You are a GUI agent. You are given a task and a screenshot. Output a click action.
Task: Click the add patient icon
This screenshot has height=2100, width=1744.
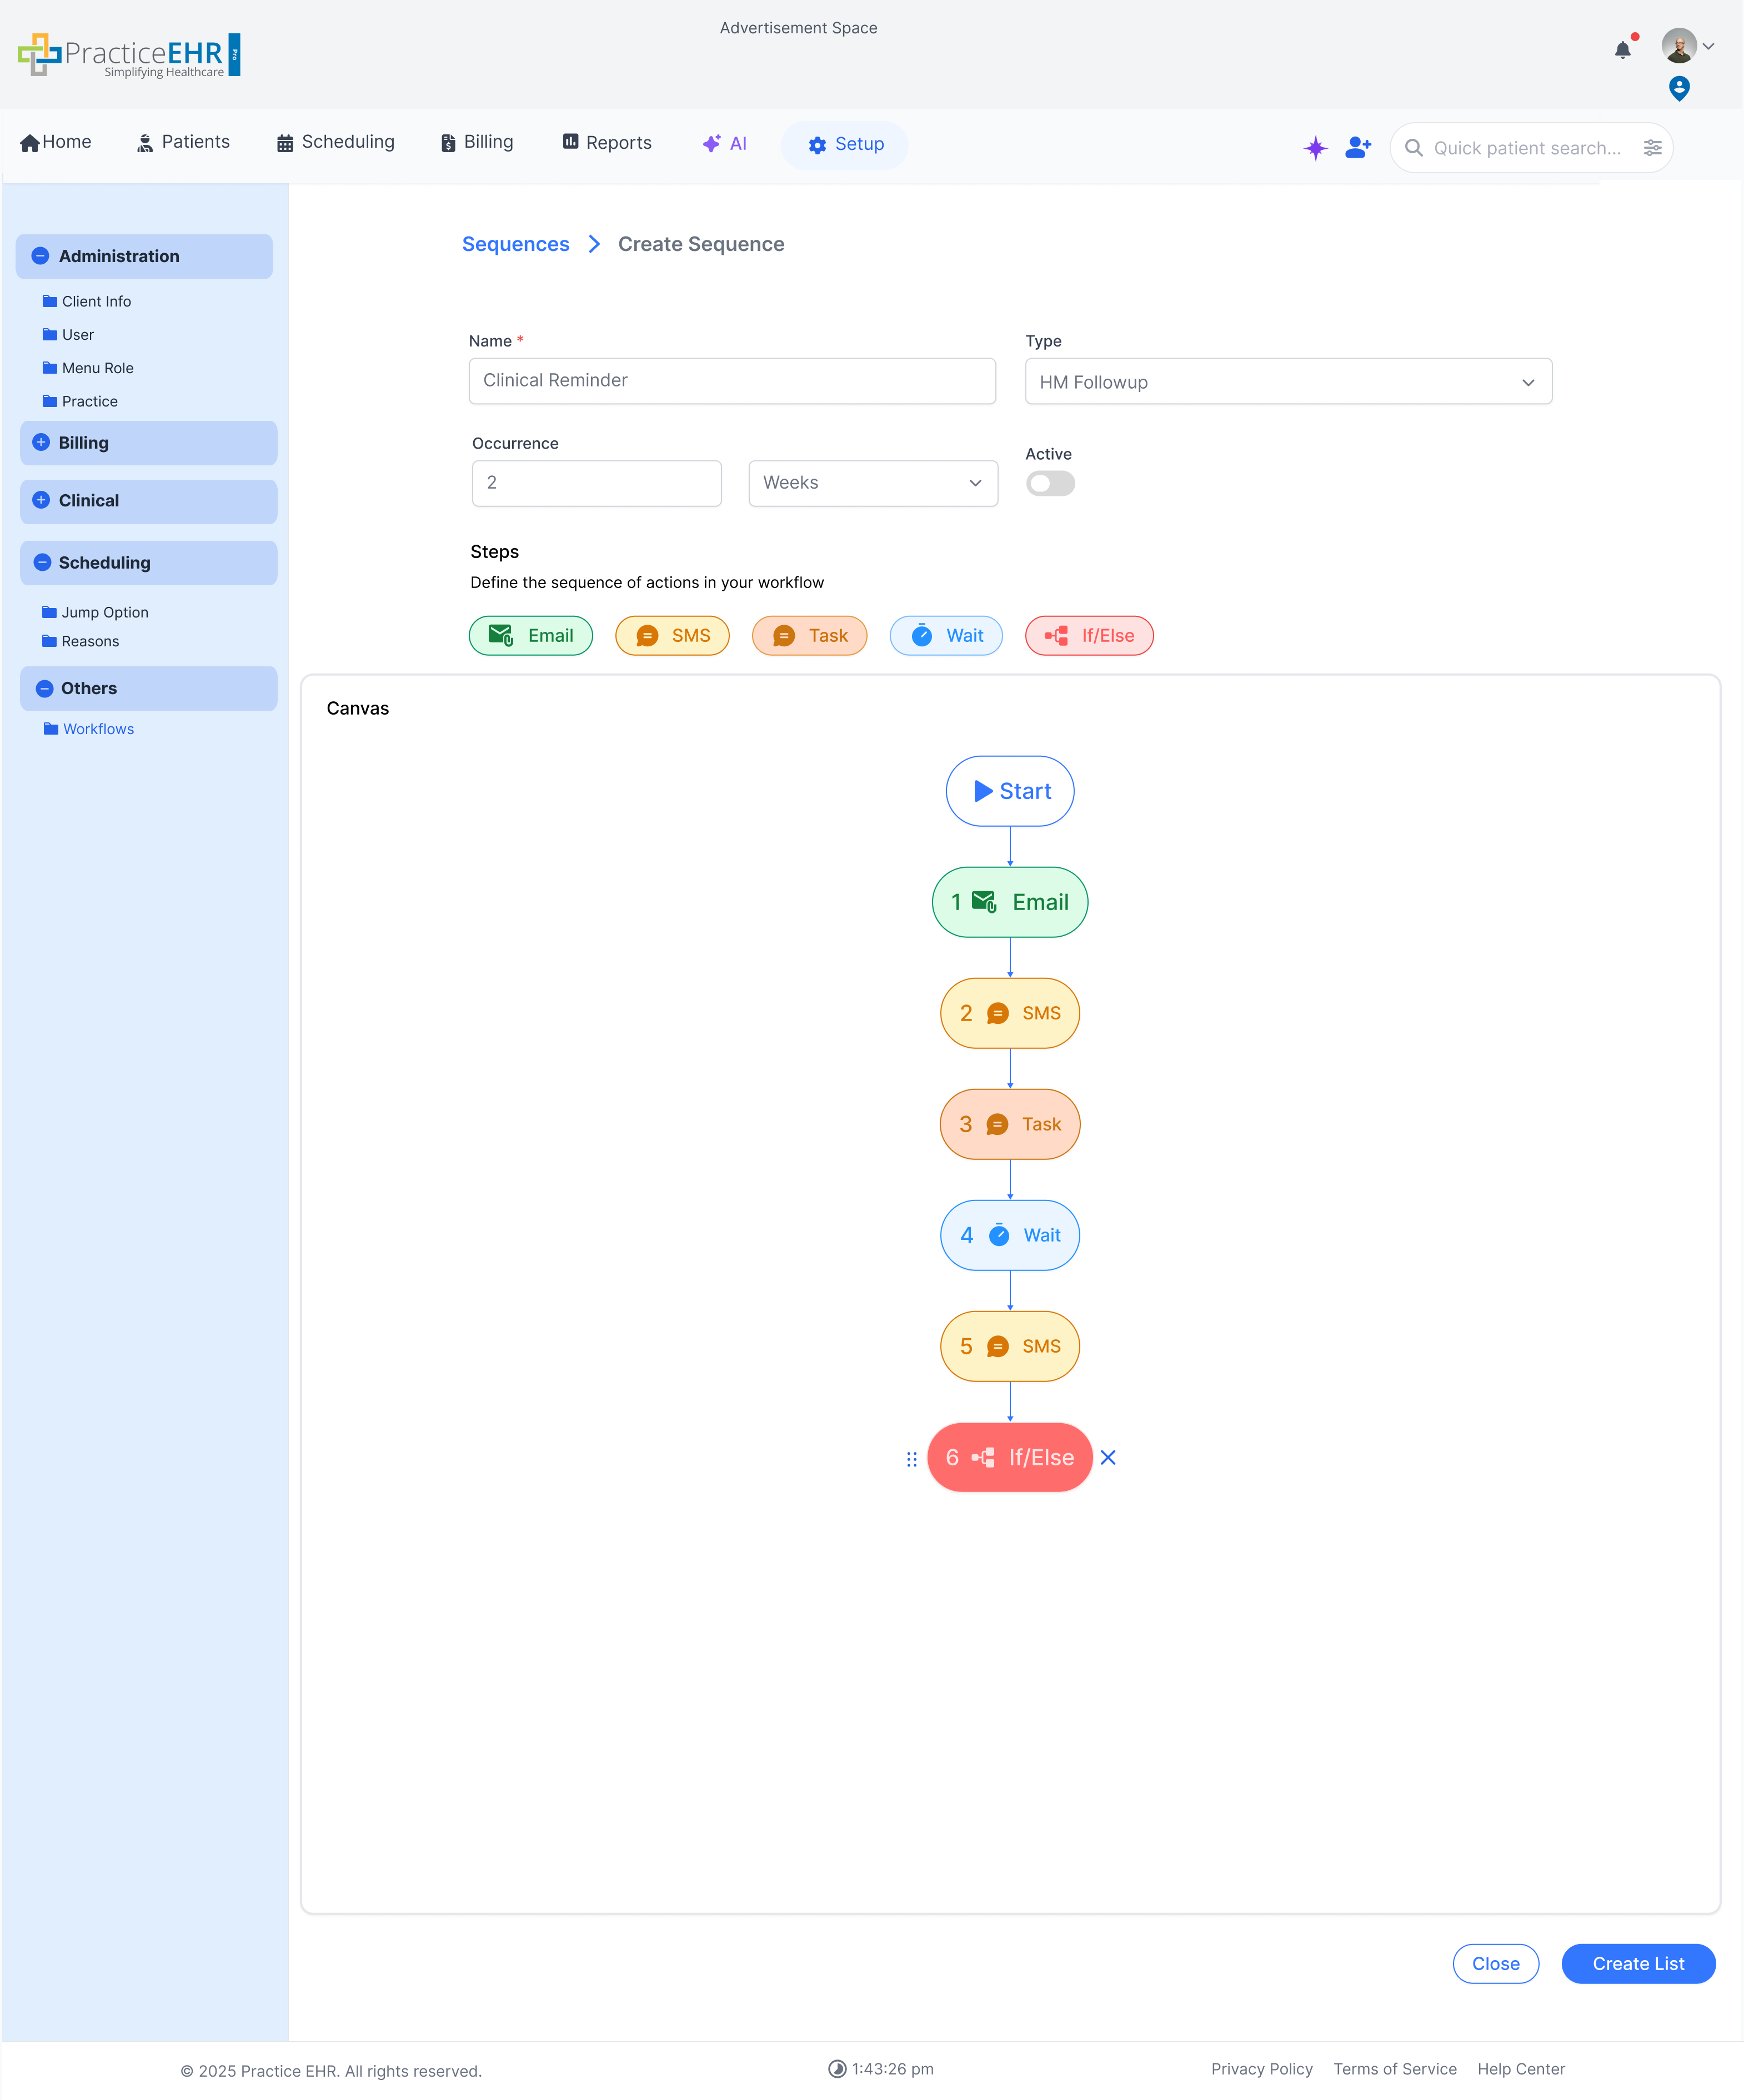click(1357, 148)
